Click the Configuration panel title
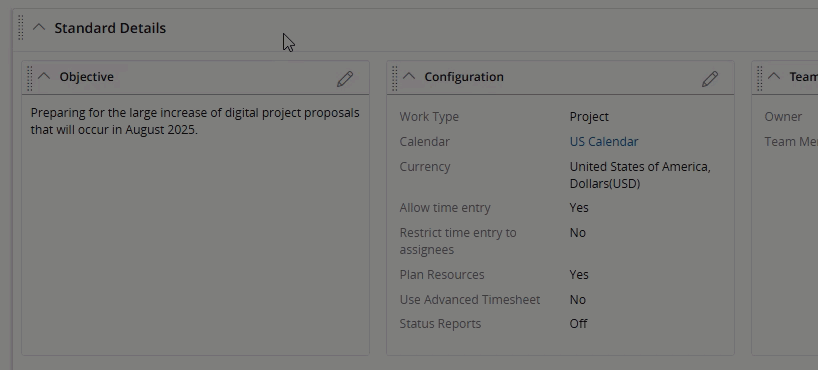 click(464, 77)
